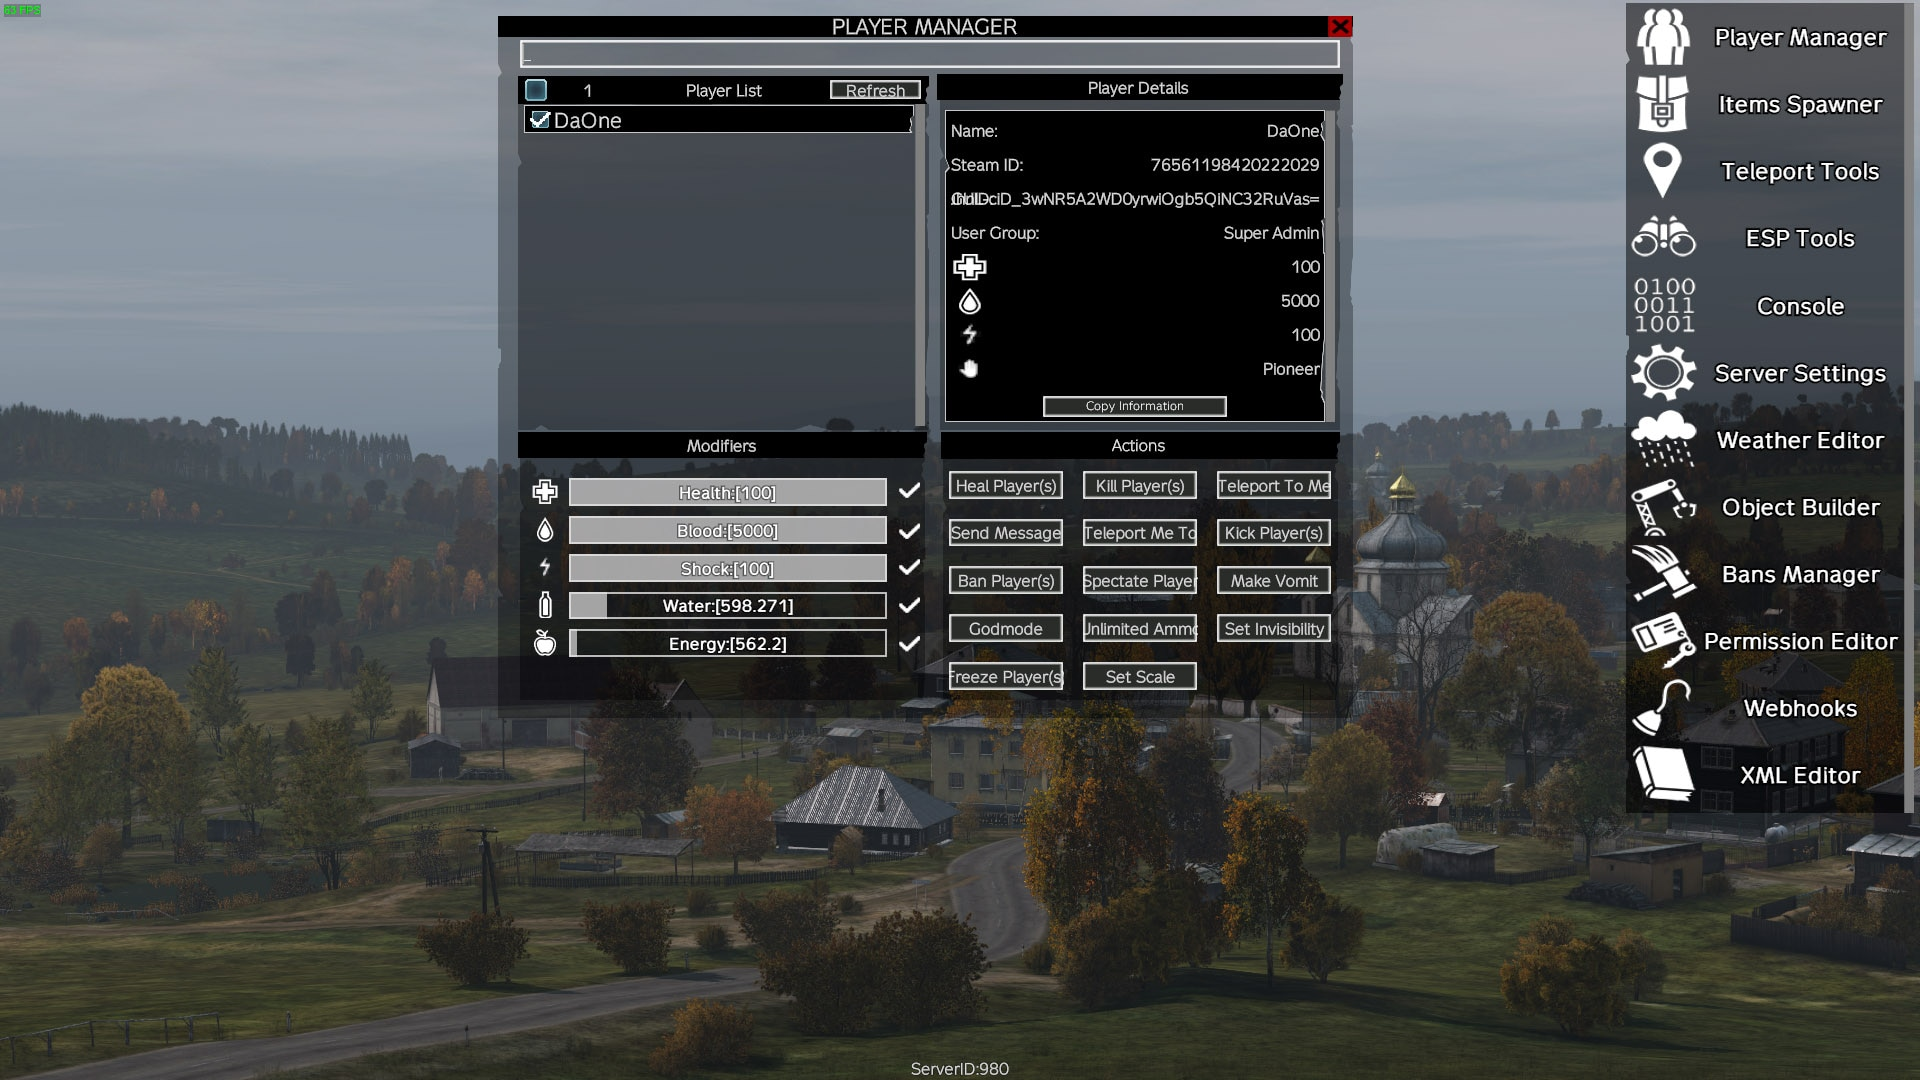1920x1080 pixels.
Task: Click Send Message button
Action: coord(1006,533)
